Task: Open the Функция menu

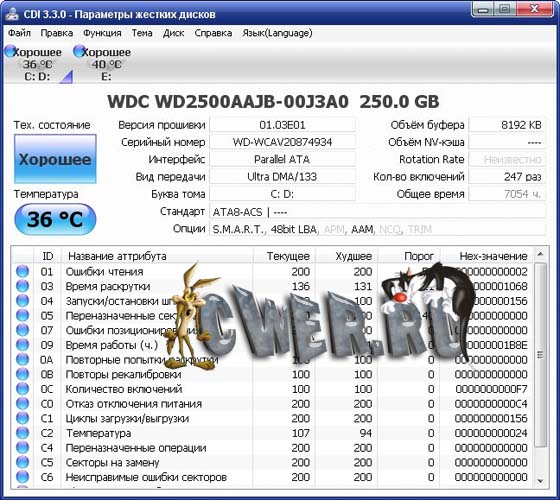Action: 102,33
